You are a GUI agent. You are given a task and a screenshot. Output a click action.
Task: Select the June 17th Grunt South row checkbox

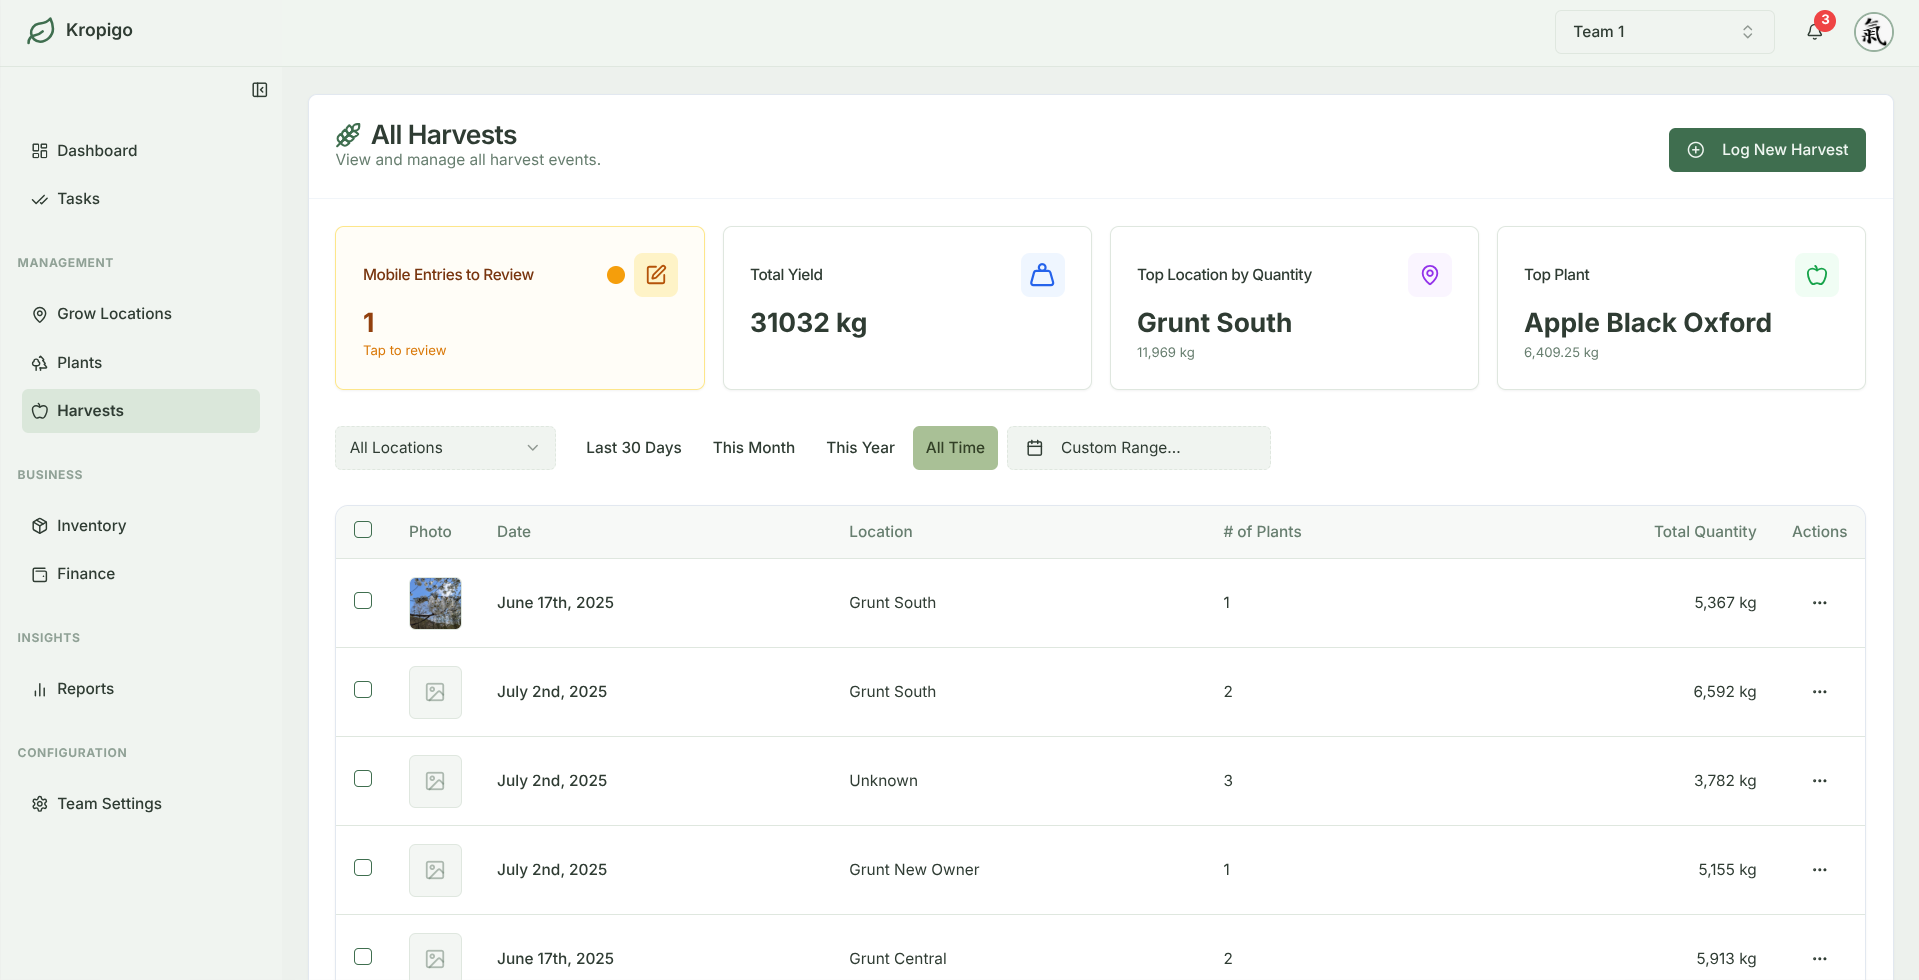pos(363,601)
